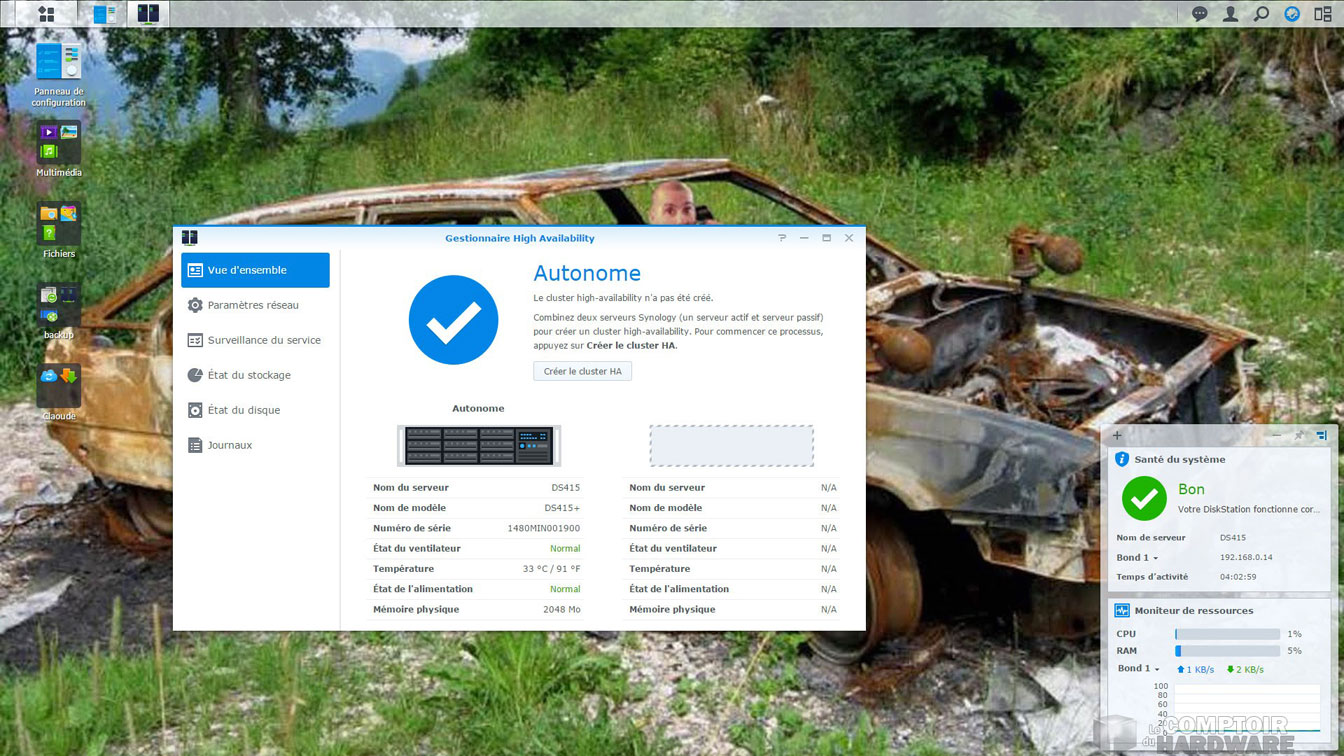This screenshot has height=756, width=1344.
Task: Pin the widget panel with the pushpin
Action: click(x=1299, y=436)
